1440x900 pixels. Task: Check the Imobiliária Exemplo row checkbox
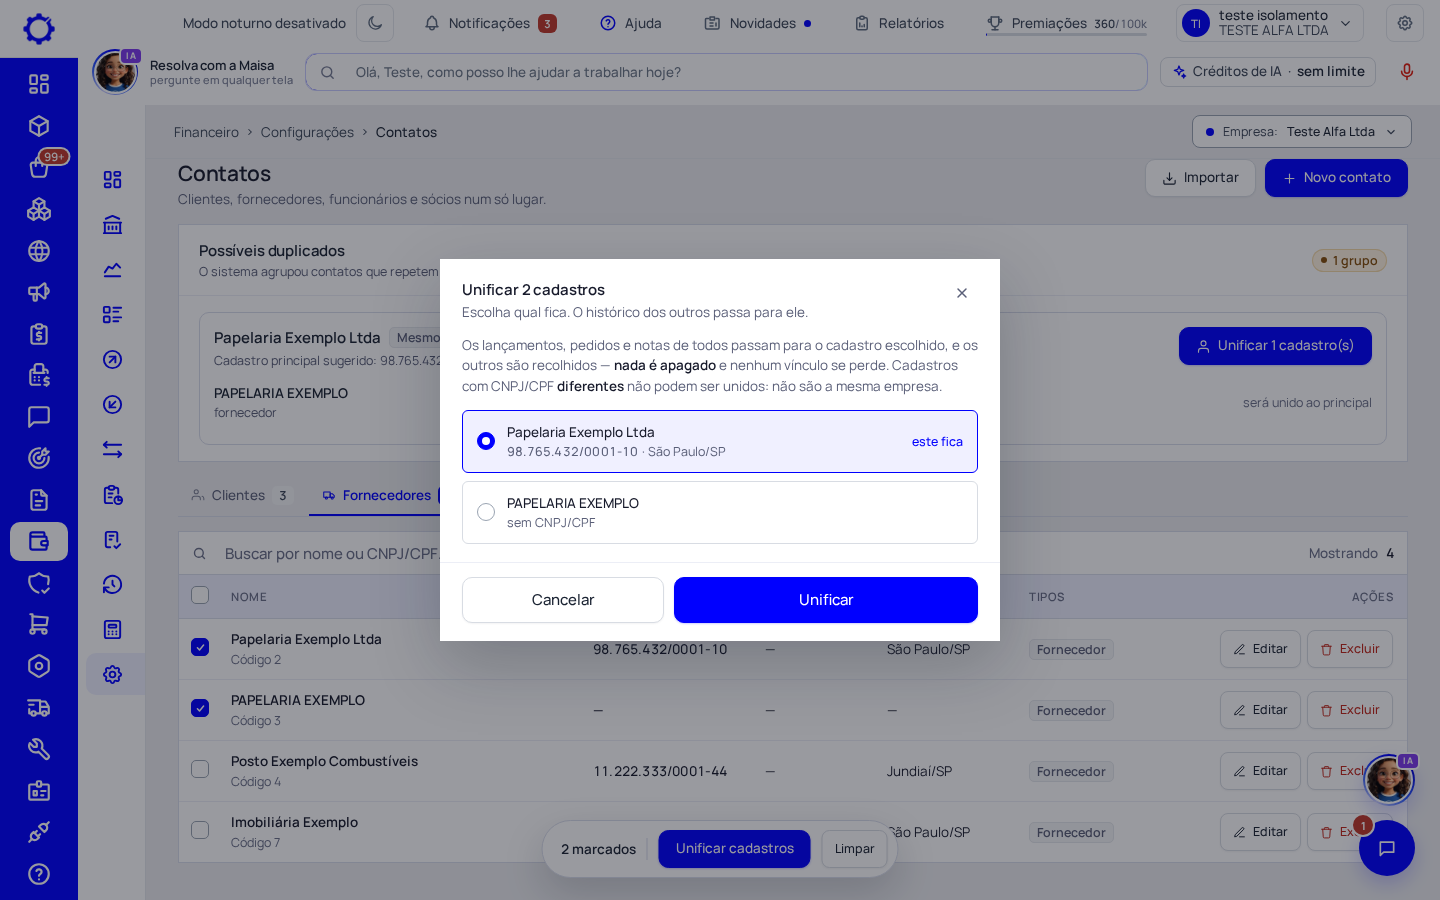(x=200, y=830)
